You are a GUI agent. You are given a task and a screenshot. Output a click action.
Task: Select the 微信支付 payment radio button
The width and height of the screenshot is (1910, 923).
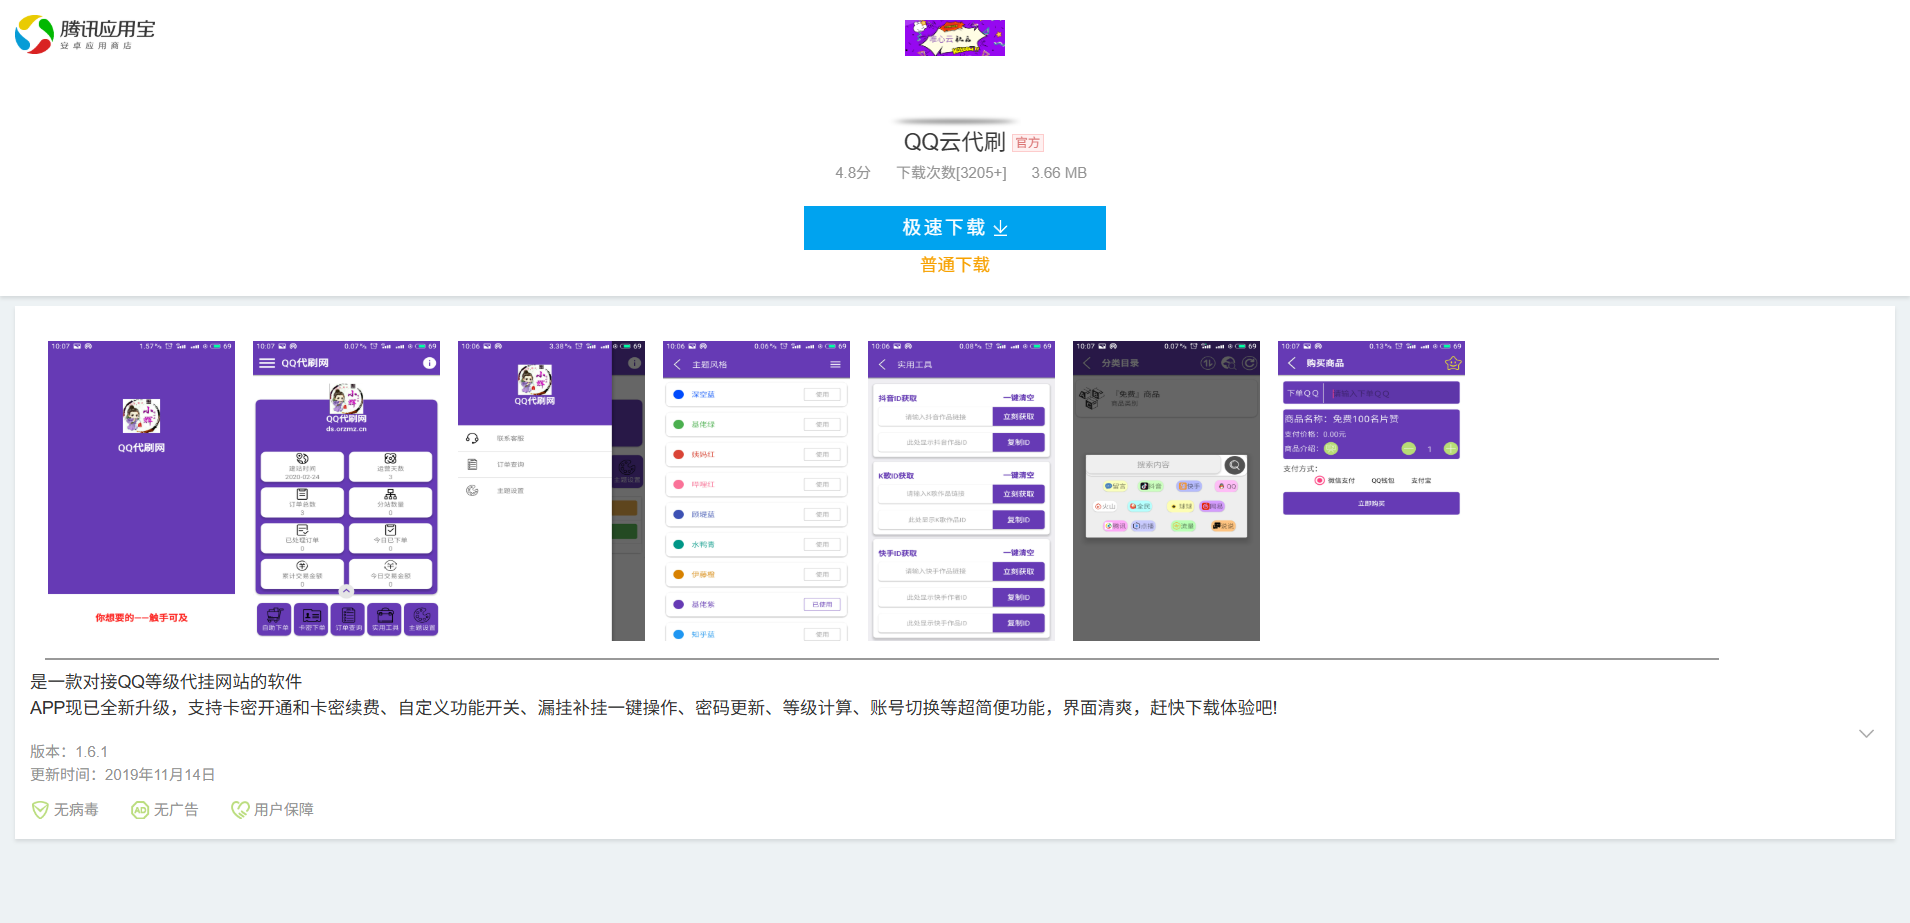(x=1320, y=480)
